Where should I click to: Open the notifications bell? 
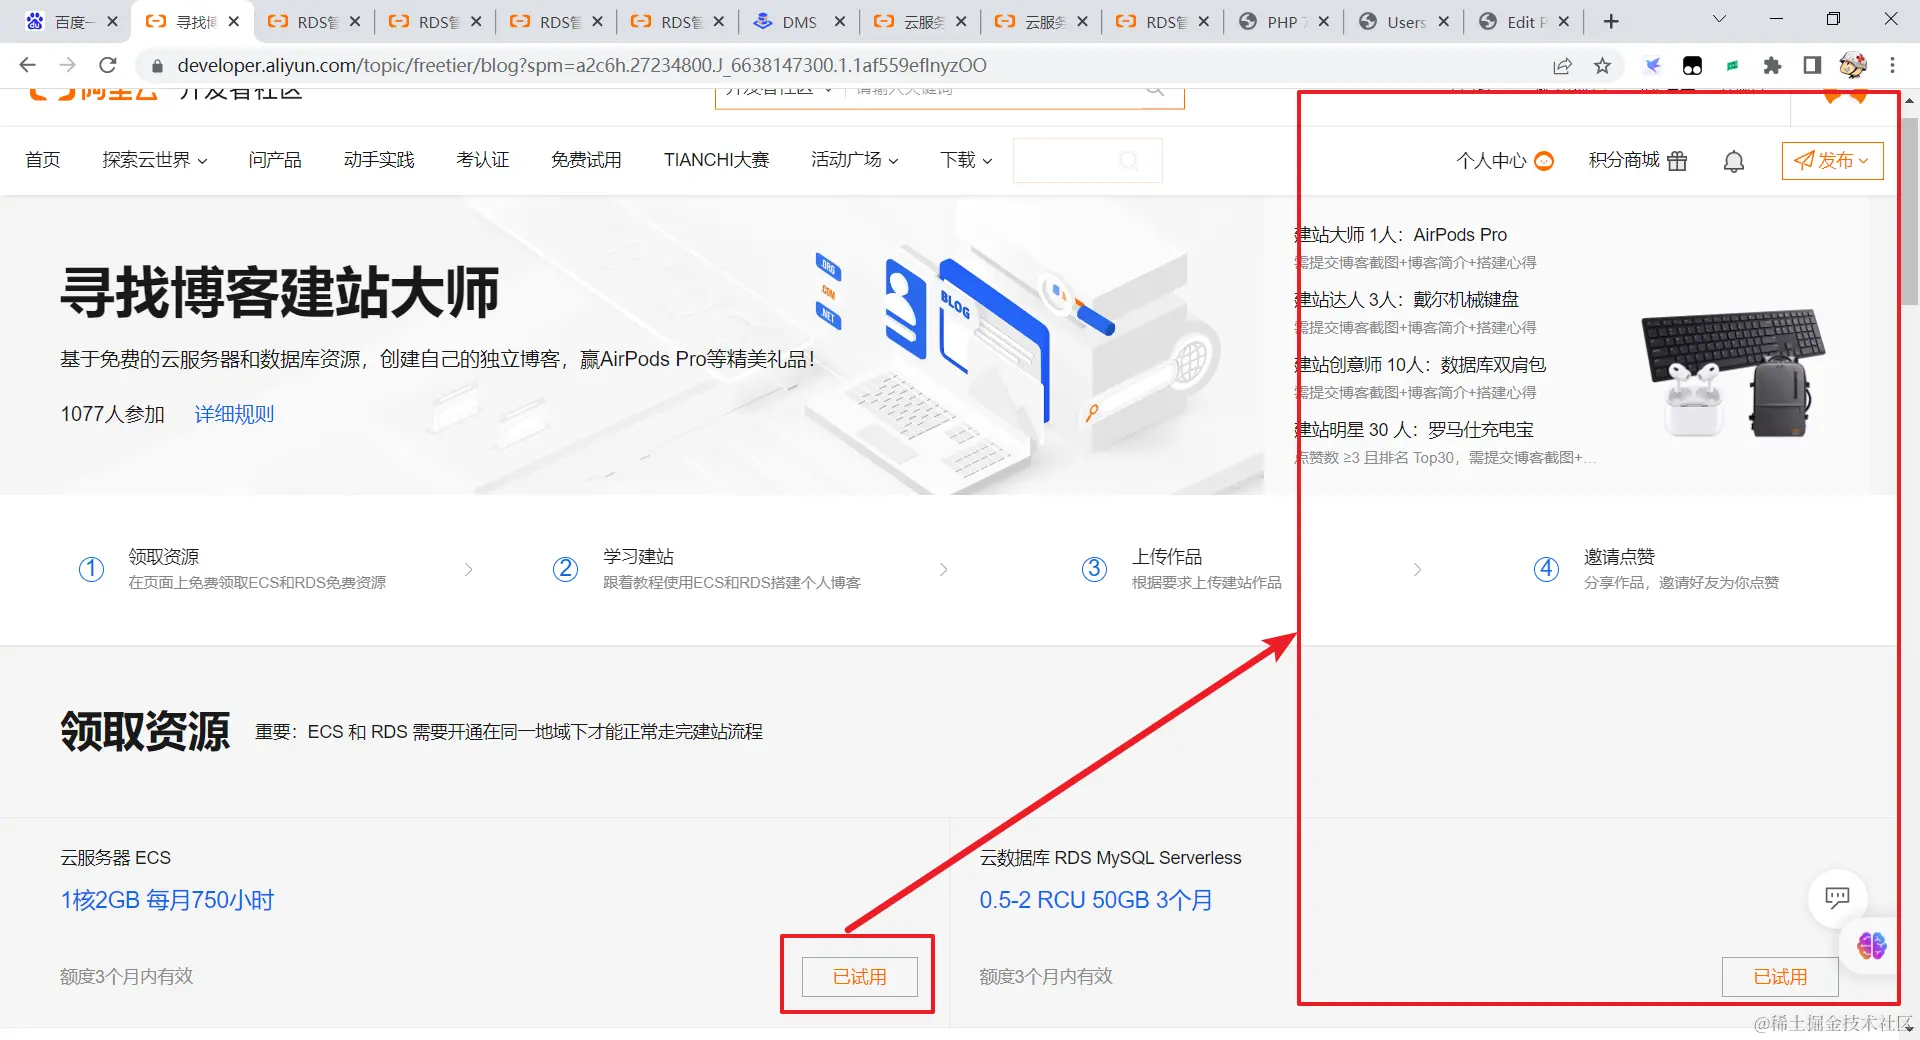tap(1734, 161)
